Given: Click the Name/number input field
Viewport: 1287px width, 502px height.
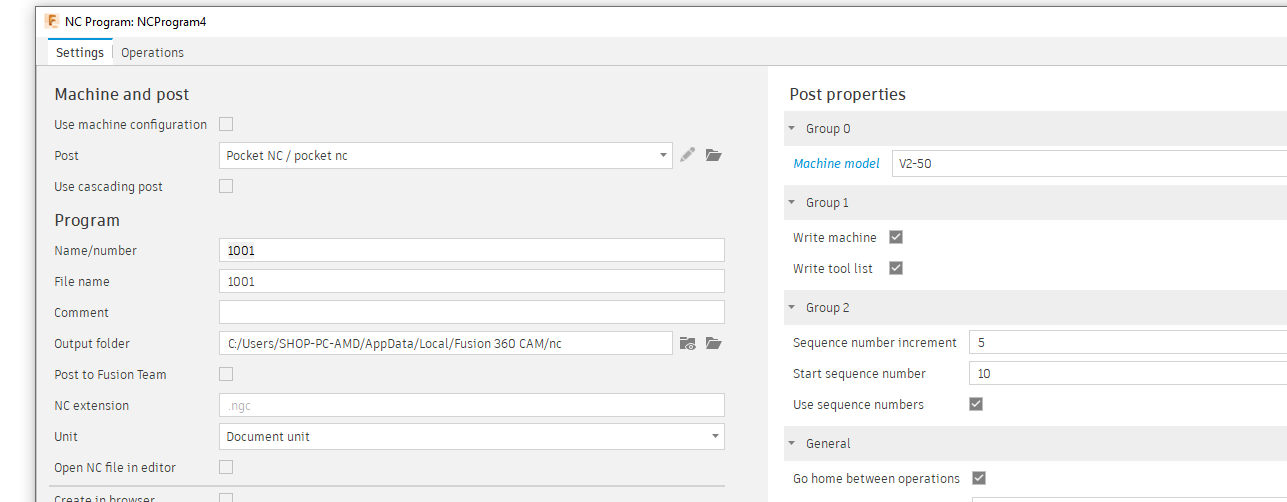Looking at the screenshot, I should pyautogui.click(x=472, y=250).
